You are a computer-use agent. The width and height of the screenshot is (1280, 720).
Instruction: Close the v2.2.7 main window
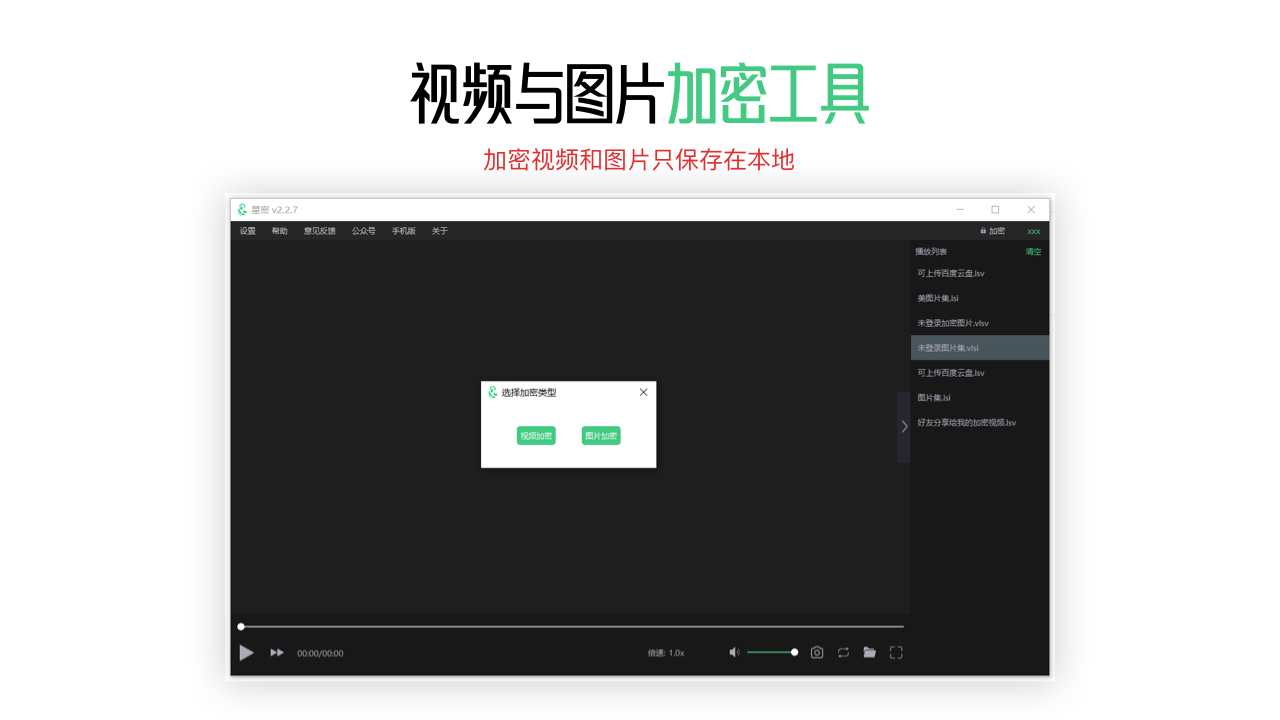coord(1031,210)
